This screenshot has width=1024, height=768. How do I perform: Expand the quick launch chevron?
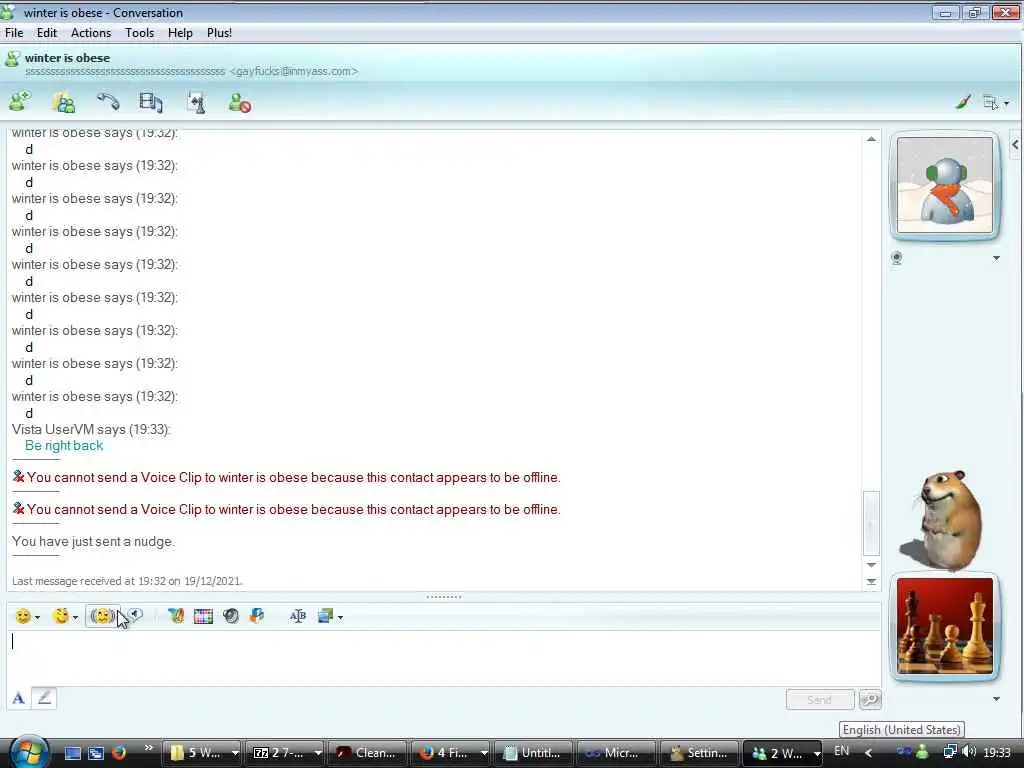click(x=148, y=748)
